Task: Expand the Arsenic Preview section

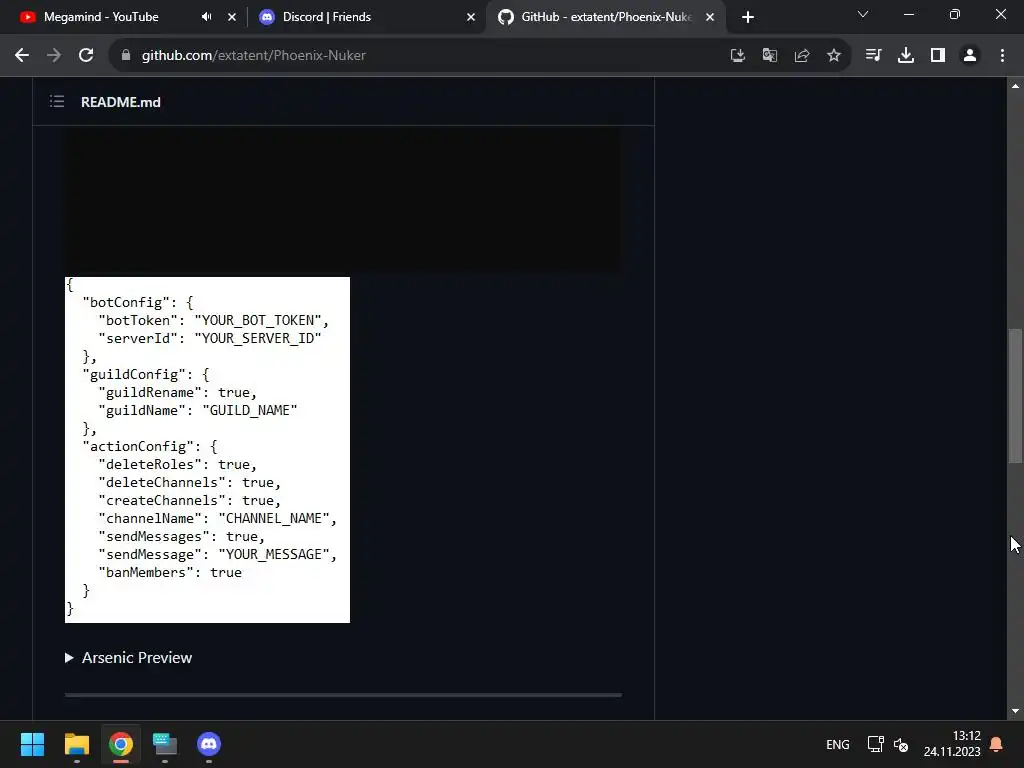Action: point(129,658)
